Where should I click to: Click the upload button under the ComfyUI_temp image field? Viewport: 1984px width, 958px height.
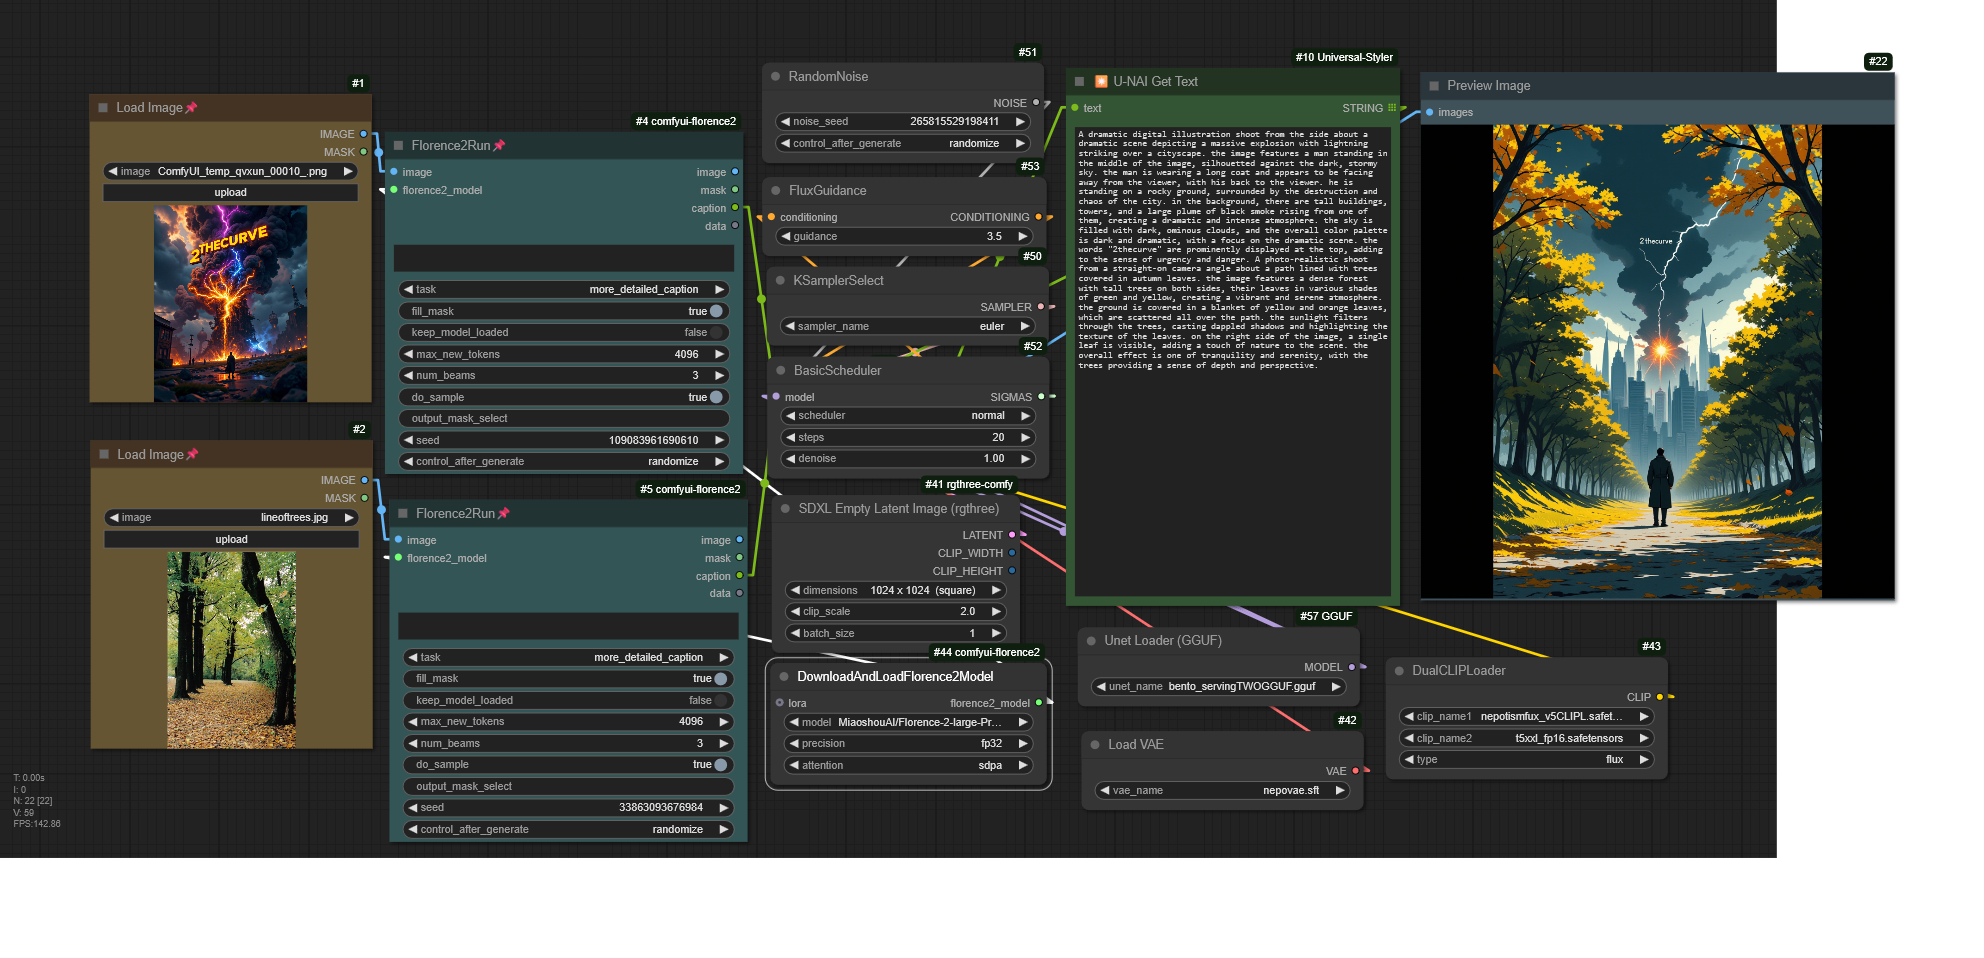coord(230,192)
